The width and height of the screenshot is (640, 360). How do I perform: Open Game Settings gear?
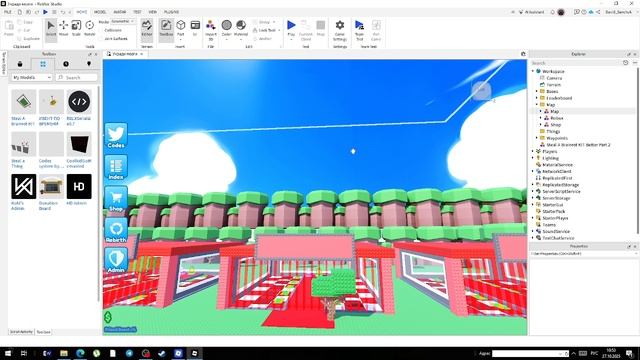pos(340,30)
